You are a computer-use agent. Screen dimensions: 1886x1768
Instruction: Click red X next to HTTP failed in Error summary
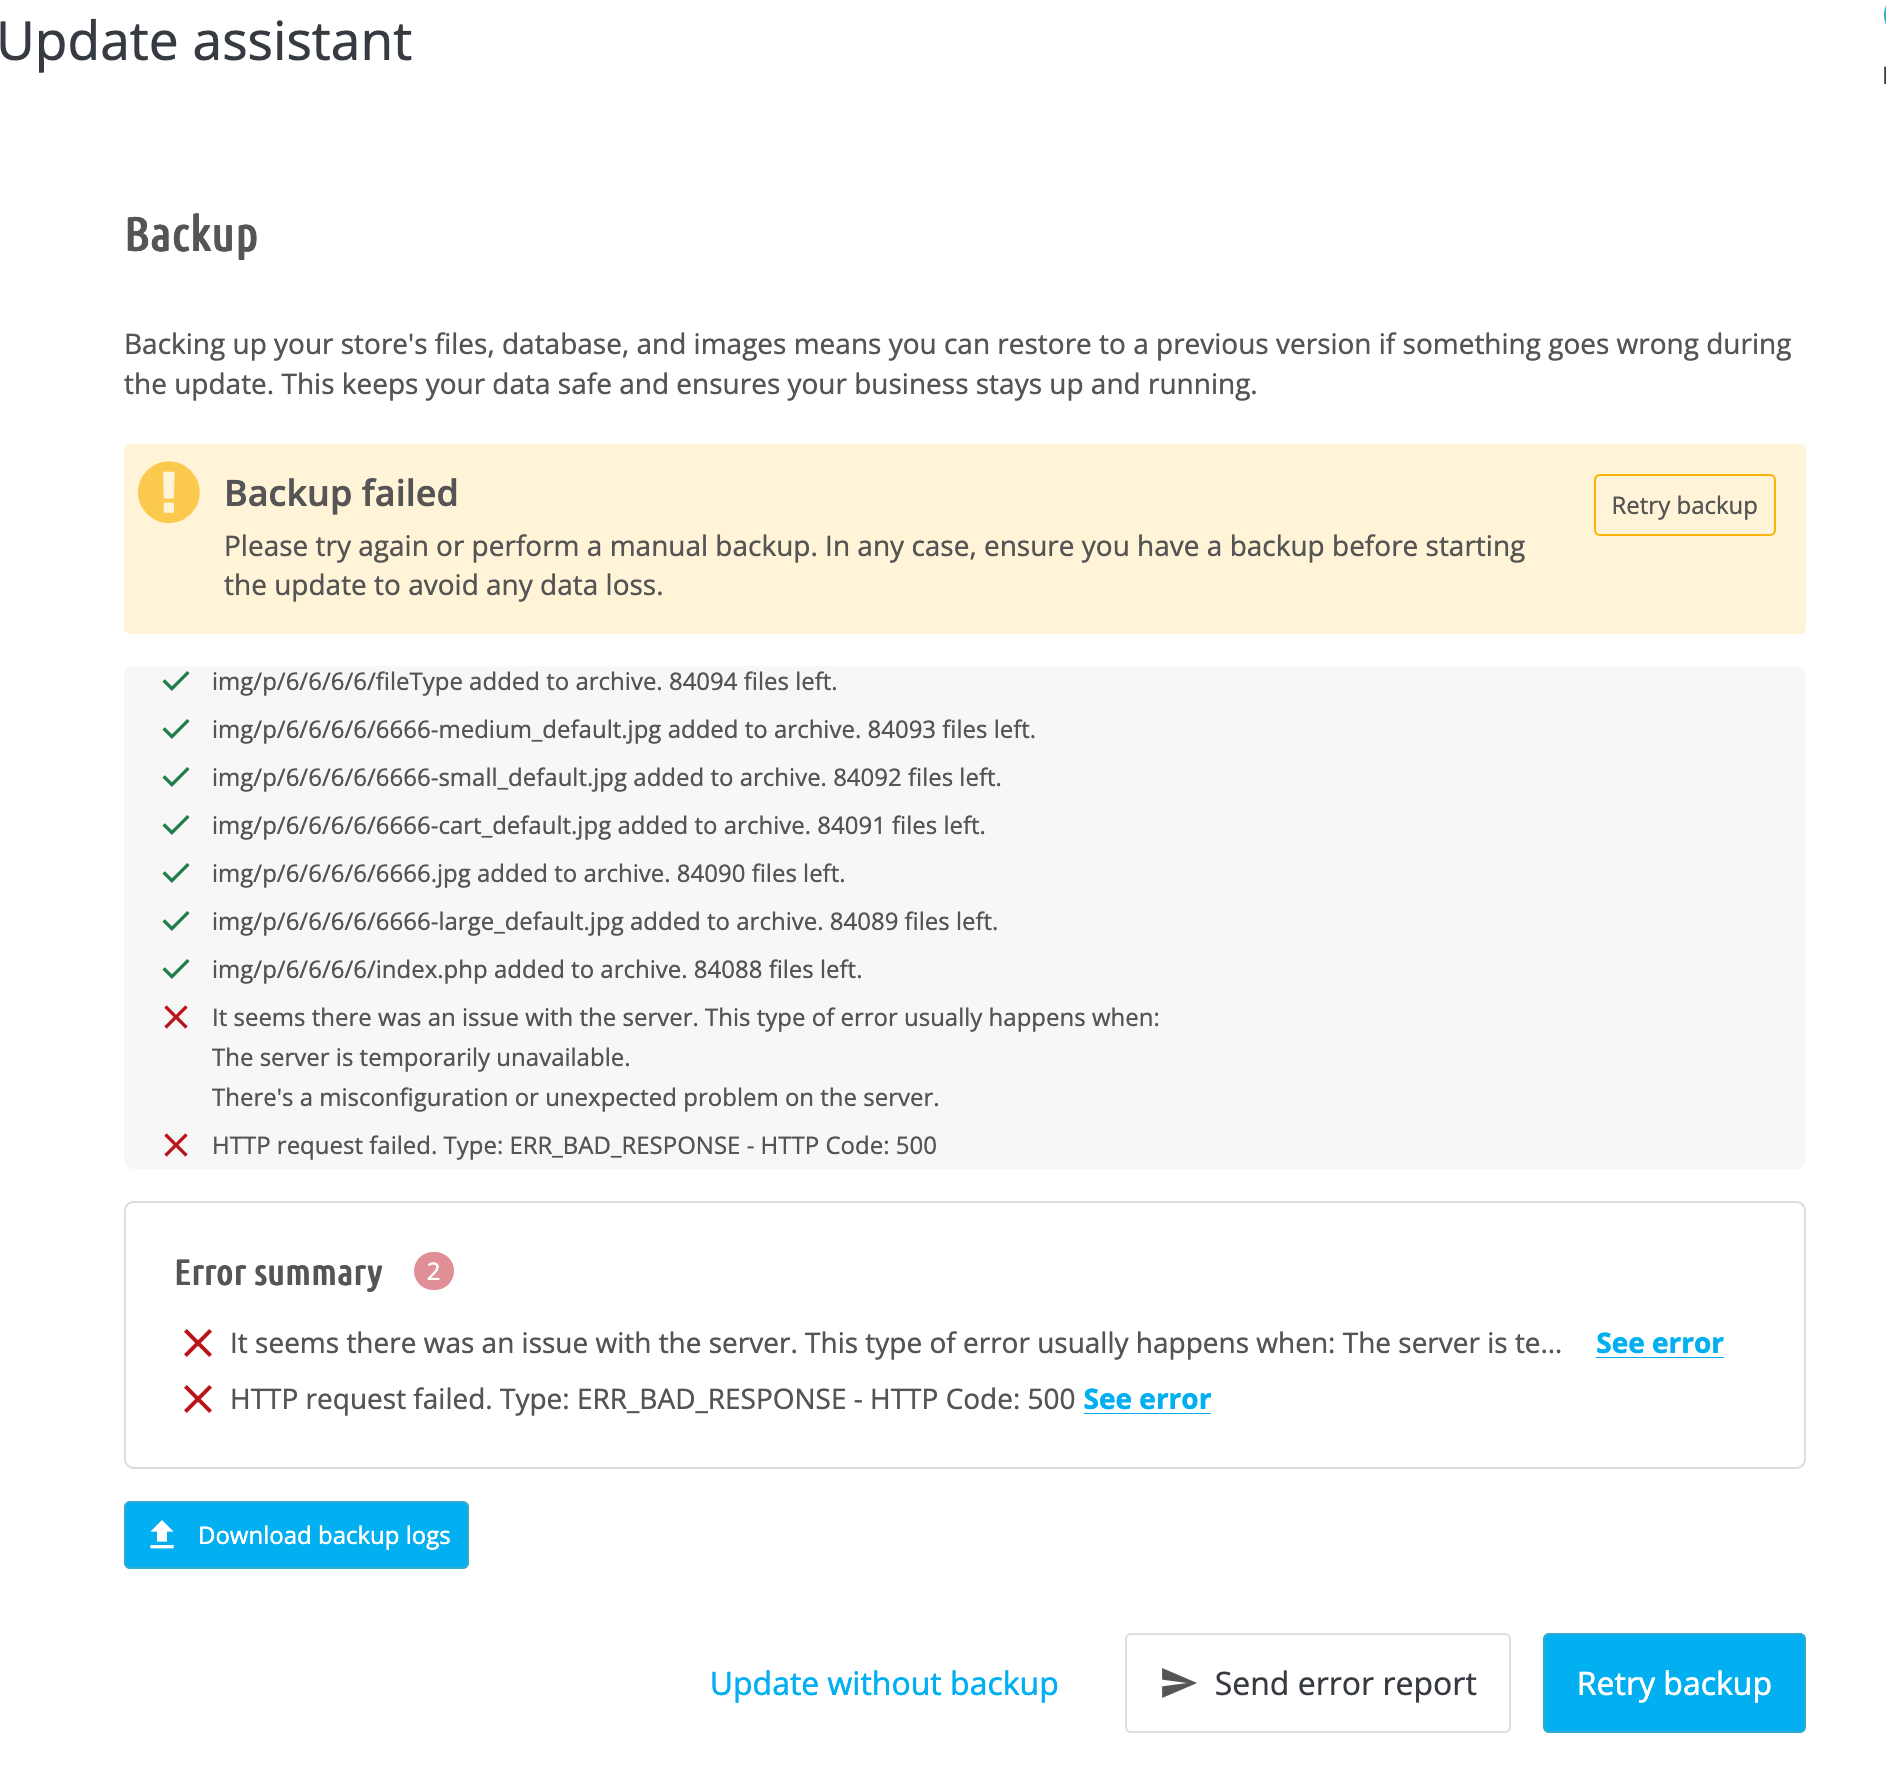pos(198,1399)
